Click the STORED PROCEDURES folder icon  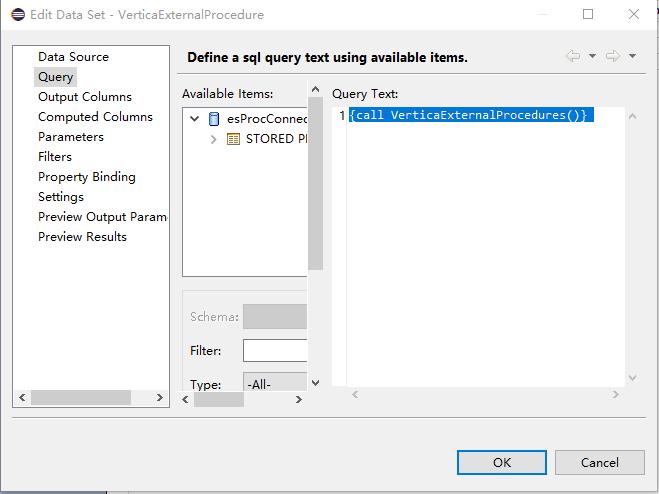coord(233,139)
